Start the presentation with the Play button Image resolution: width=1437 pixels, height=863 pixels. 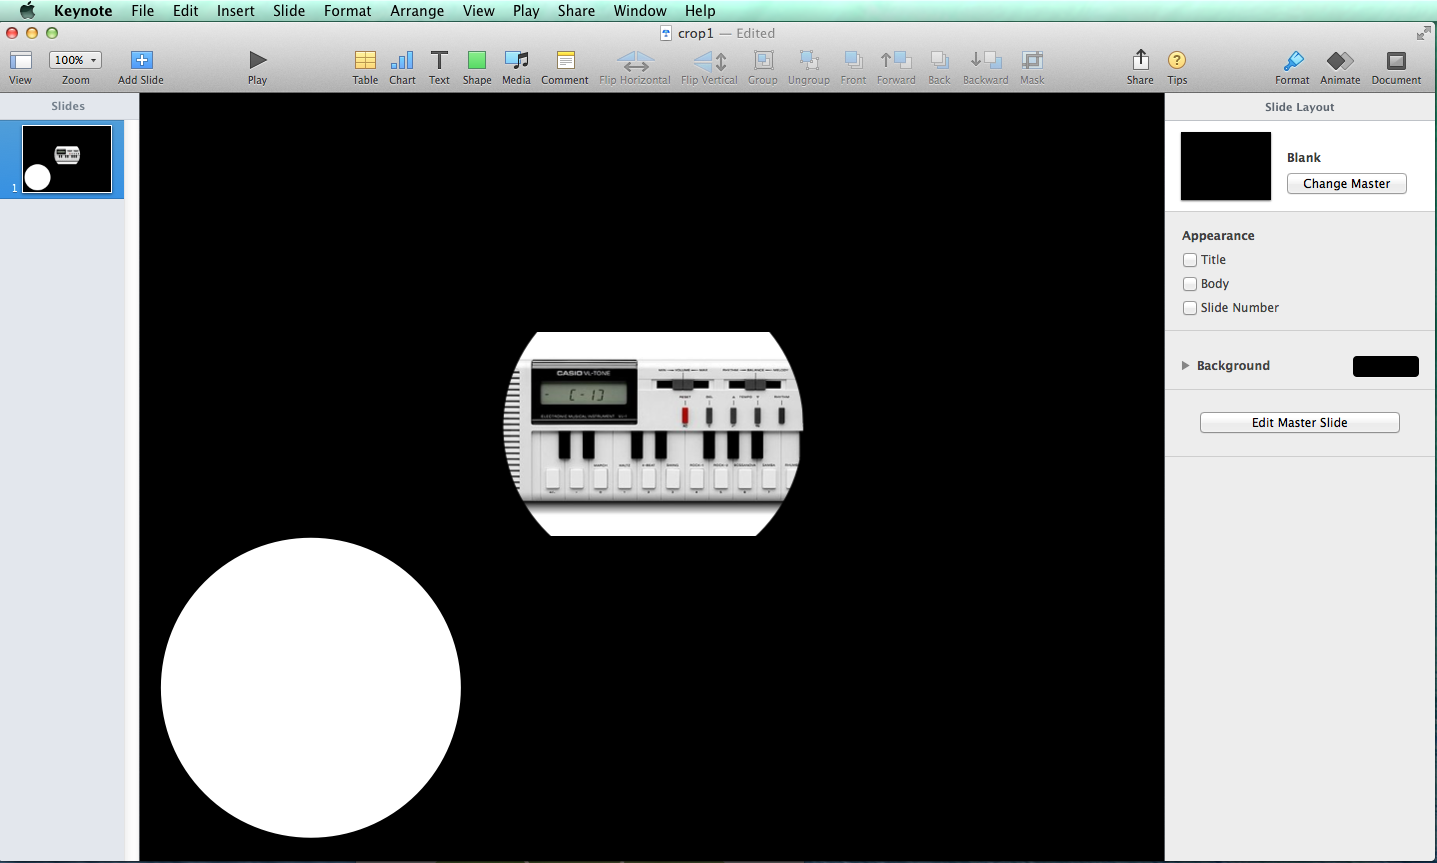(257, 67)
